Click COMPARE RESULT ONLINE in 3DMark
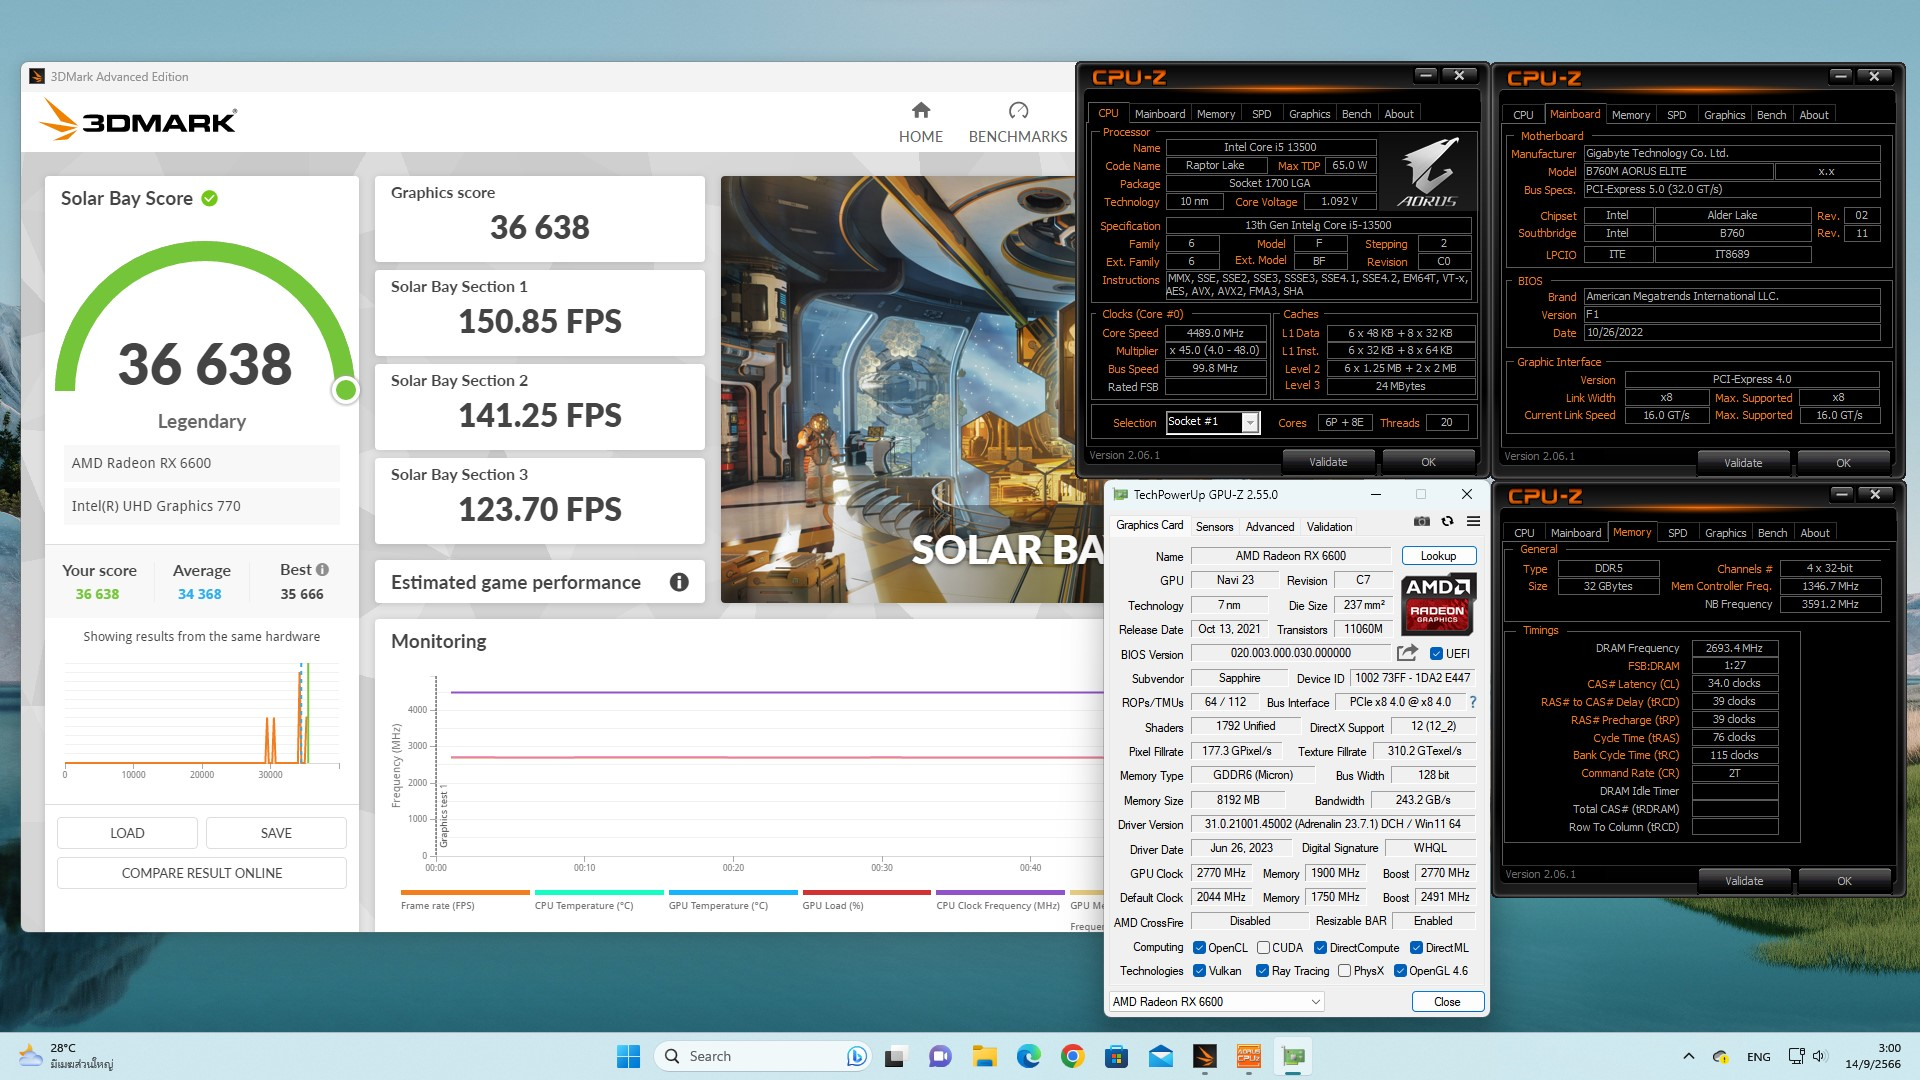This screenshot has height=1080, width=1920. click(x=202, y=873)
